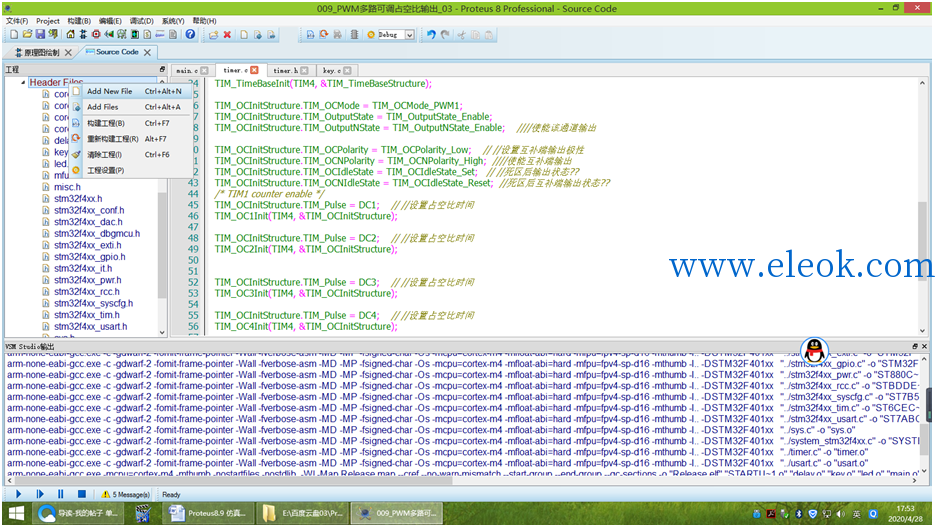Click the Source Code toolbar icon

[160, 35]
